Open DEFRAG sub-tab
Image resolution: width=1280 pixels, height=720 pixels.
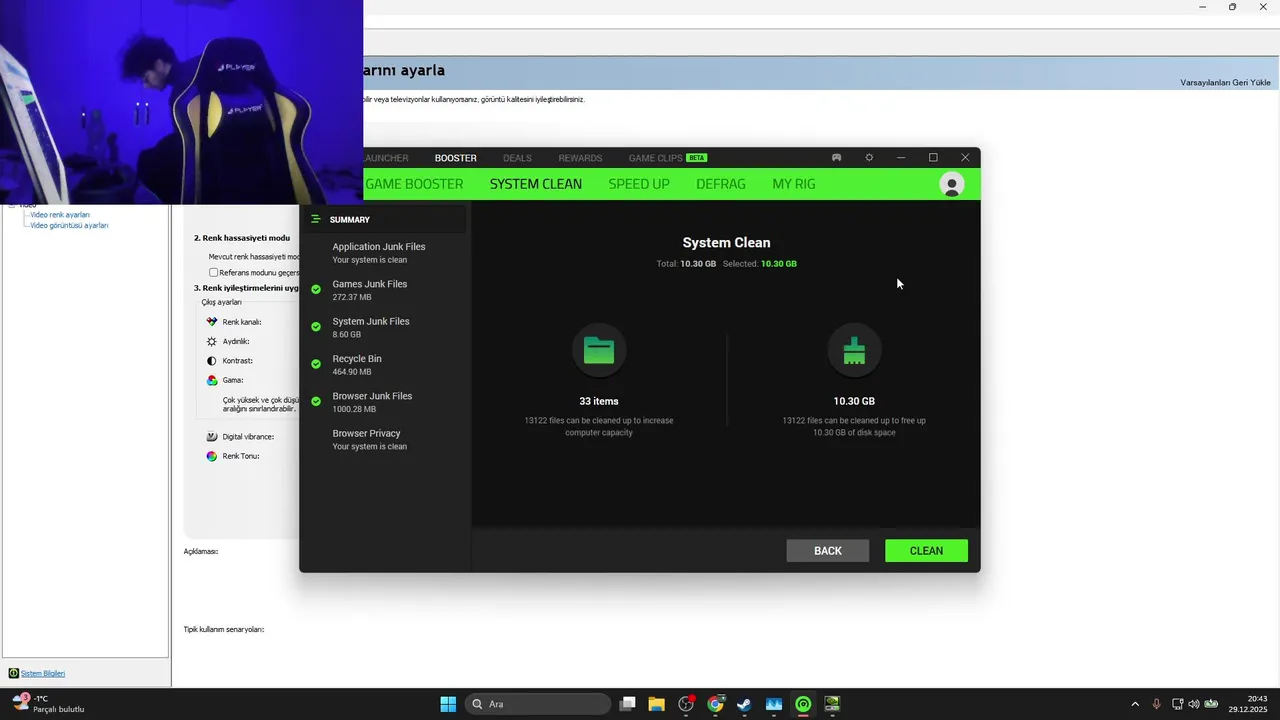click(x=721, y=184)
